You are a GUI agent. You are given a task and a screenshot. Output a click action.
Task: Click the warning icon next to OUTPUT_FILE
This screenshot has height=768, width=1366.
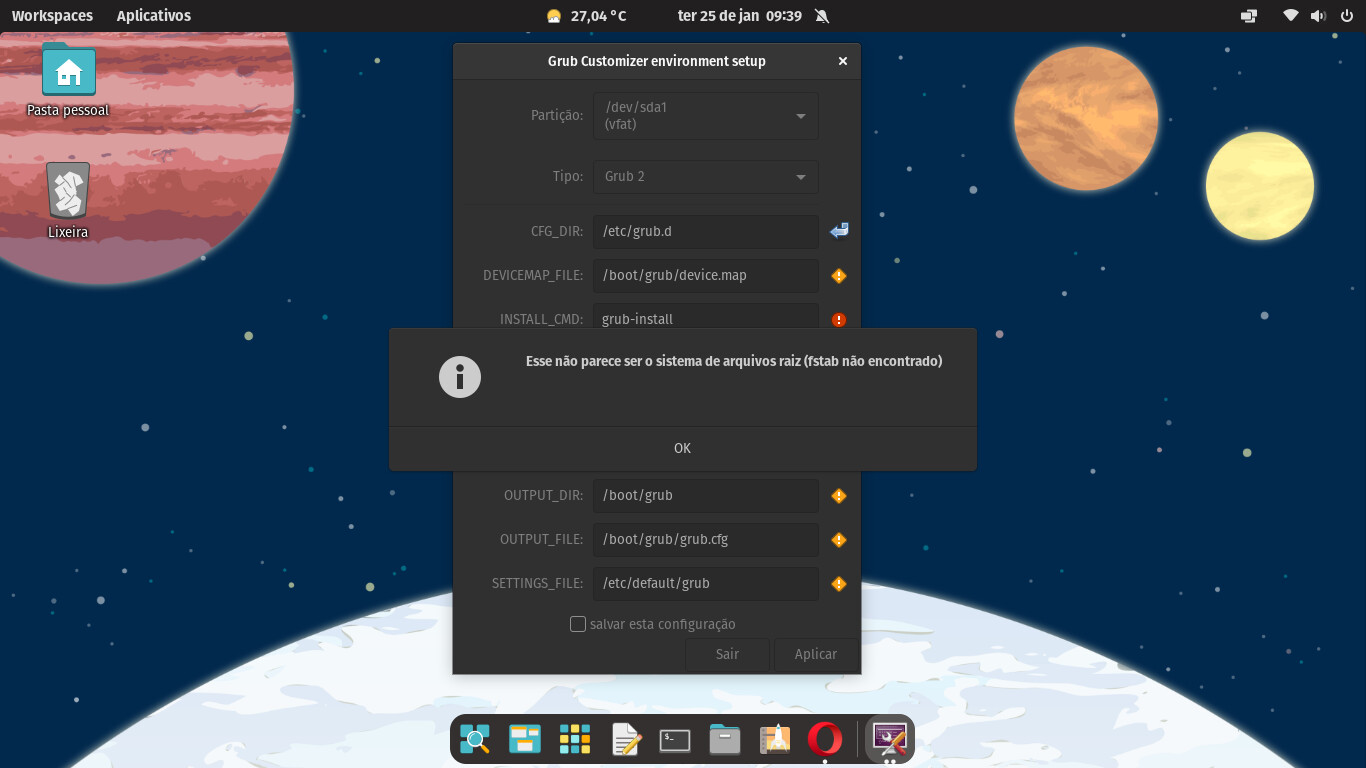tap(839, 540)
